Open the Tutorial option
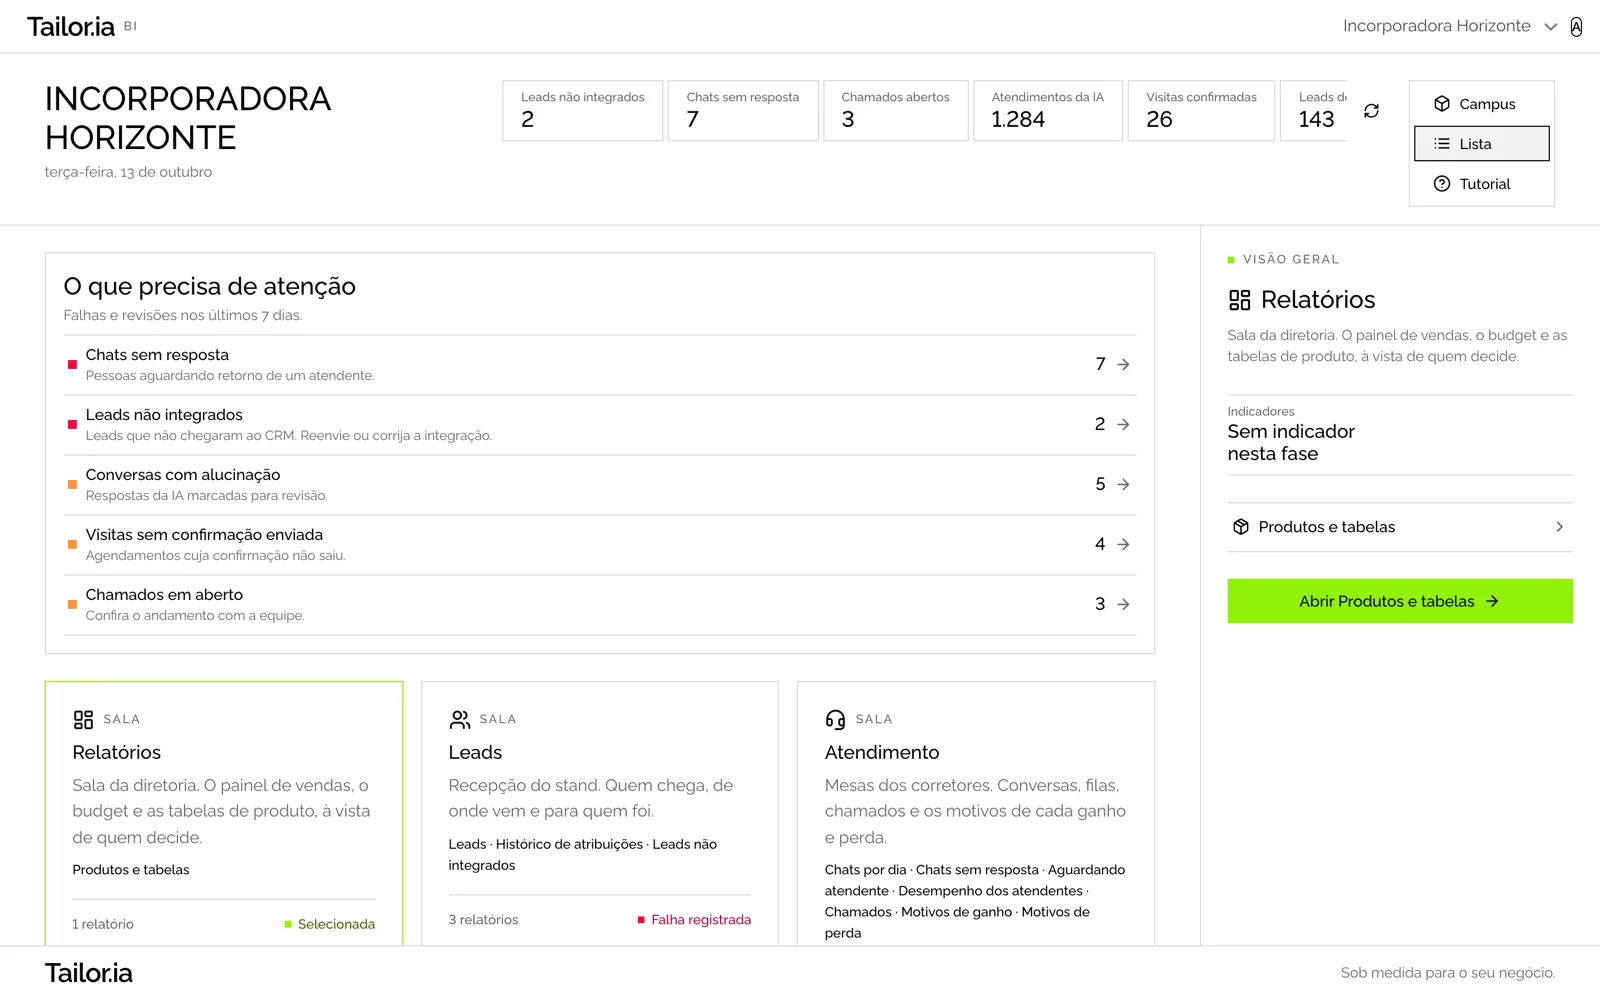 1482,184
